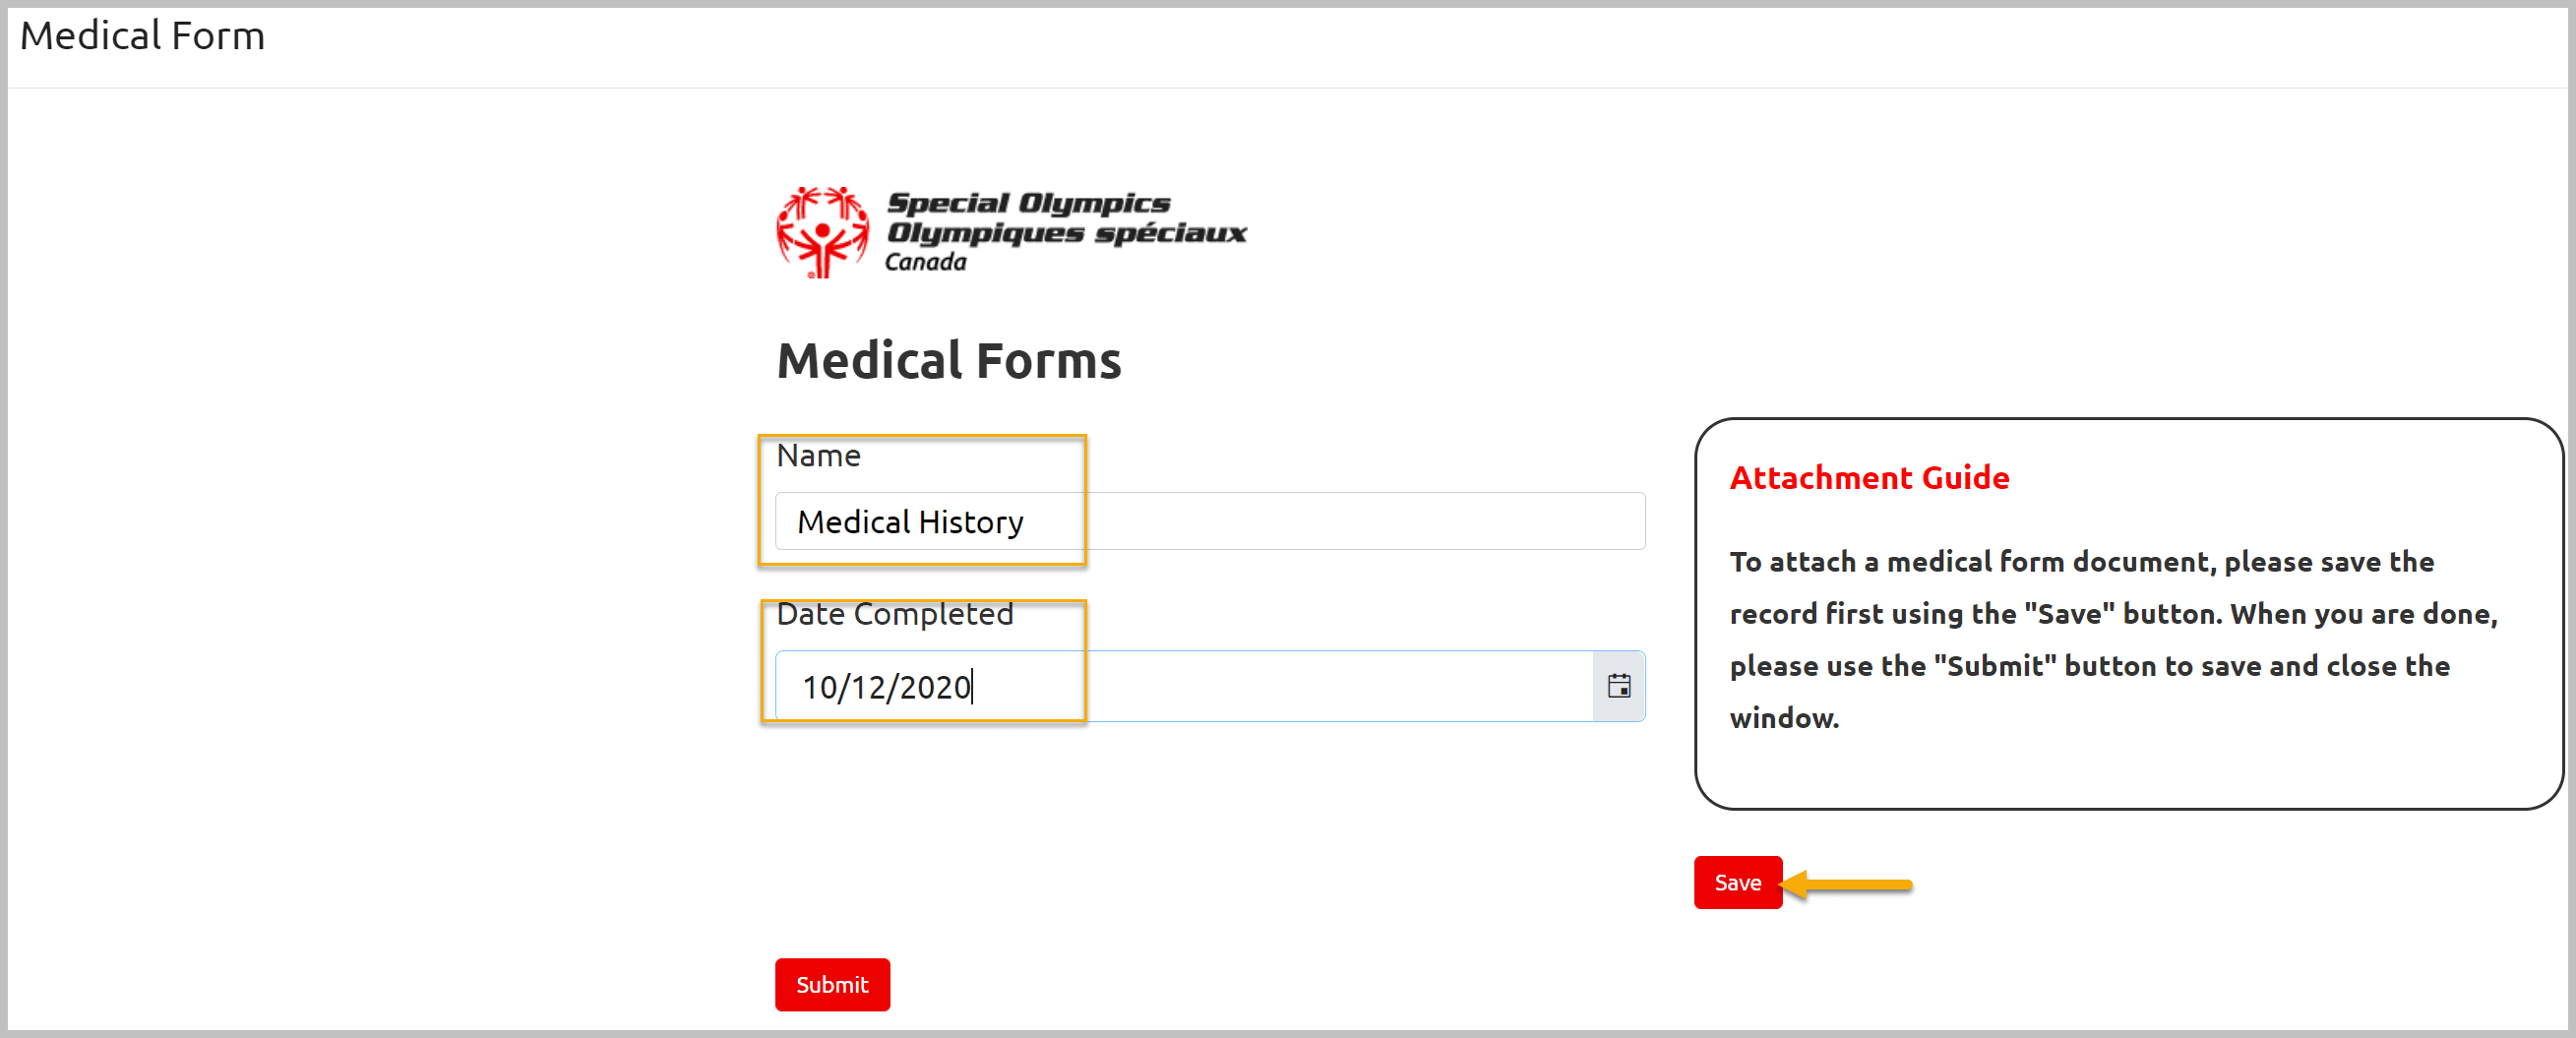Click the word Canada in the logo
The image size is (2576, 1038).
coord(925,262)
